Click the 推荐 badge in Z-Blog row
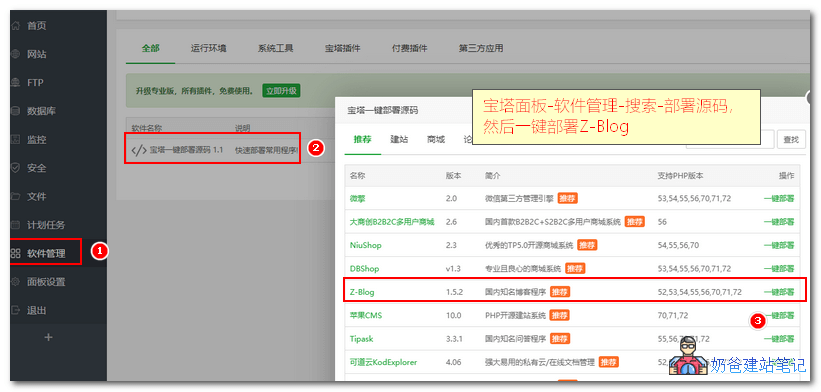This screenshot has width=821, height=392. coord(560,292)
